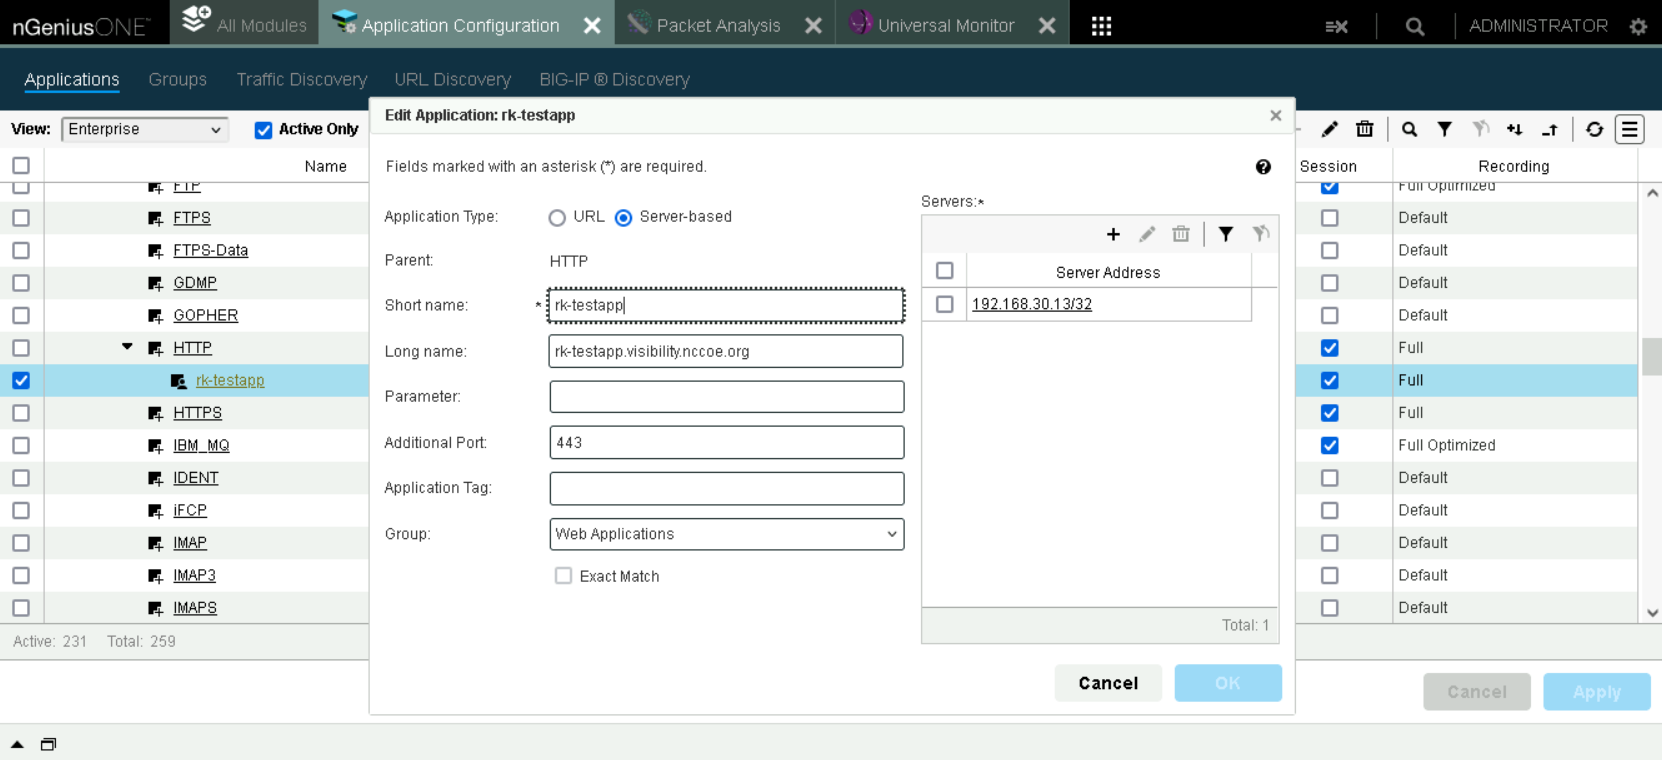
Task: Open the Group dropdown showing Web Applications
Action: 726,534
